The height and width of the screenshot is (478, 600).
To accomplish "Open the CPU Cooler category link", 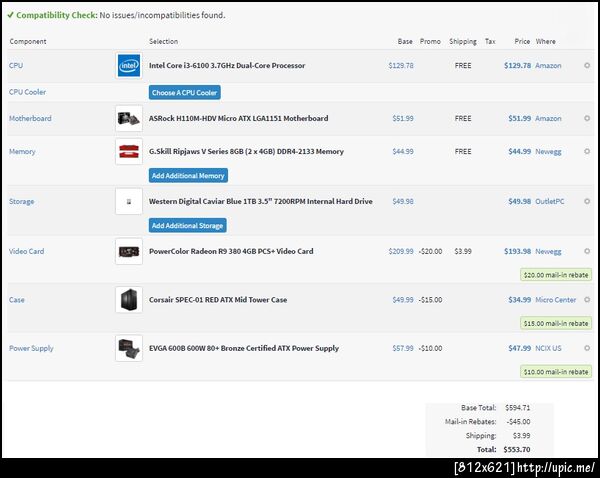I will (27, 92).
